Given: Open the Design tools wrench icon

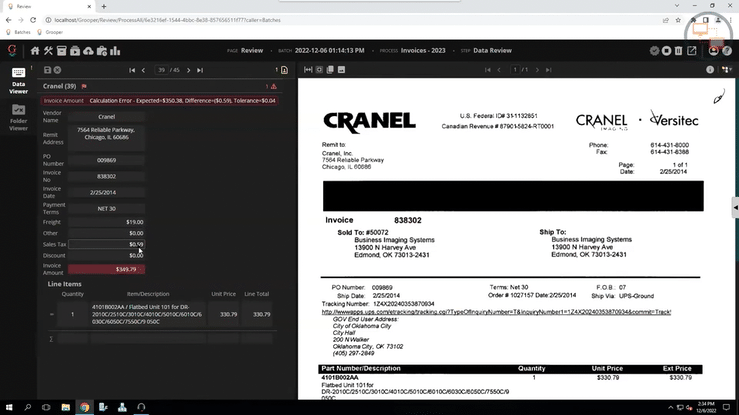Looking at the screenshot, I should [48, 51].
